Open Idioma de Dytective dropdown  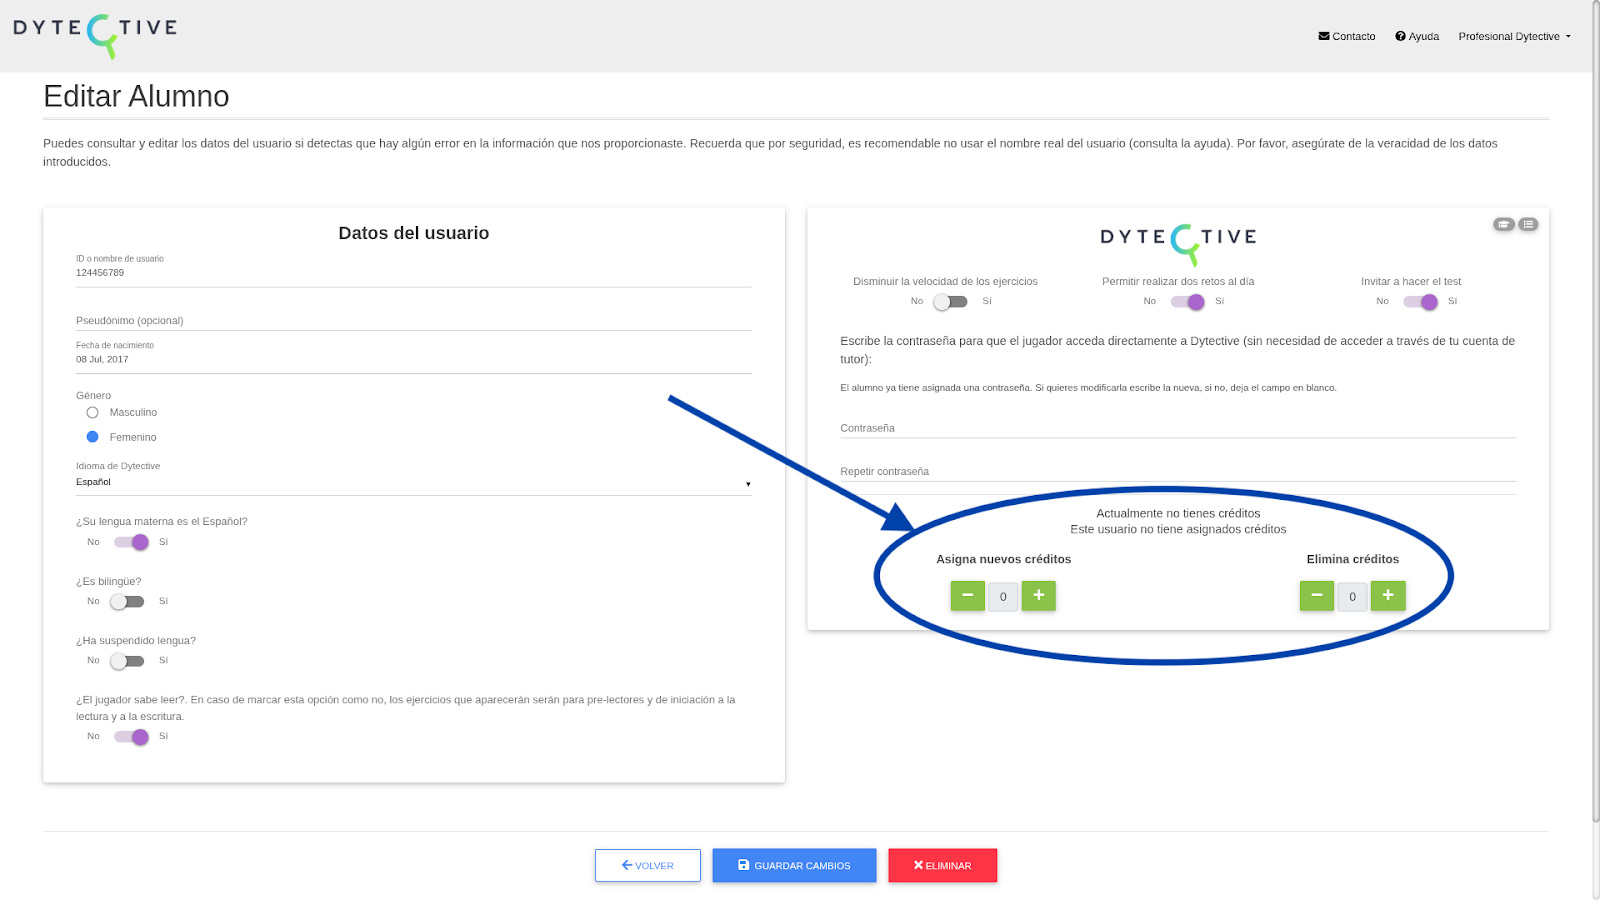pos(413,482)
